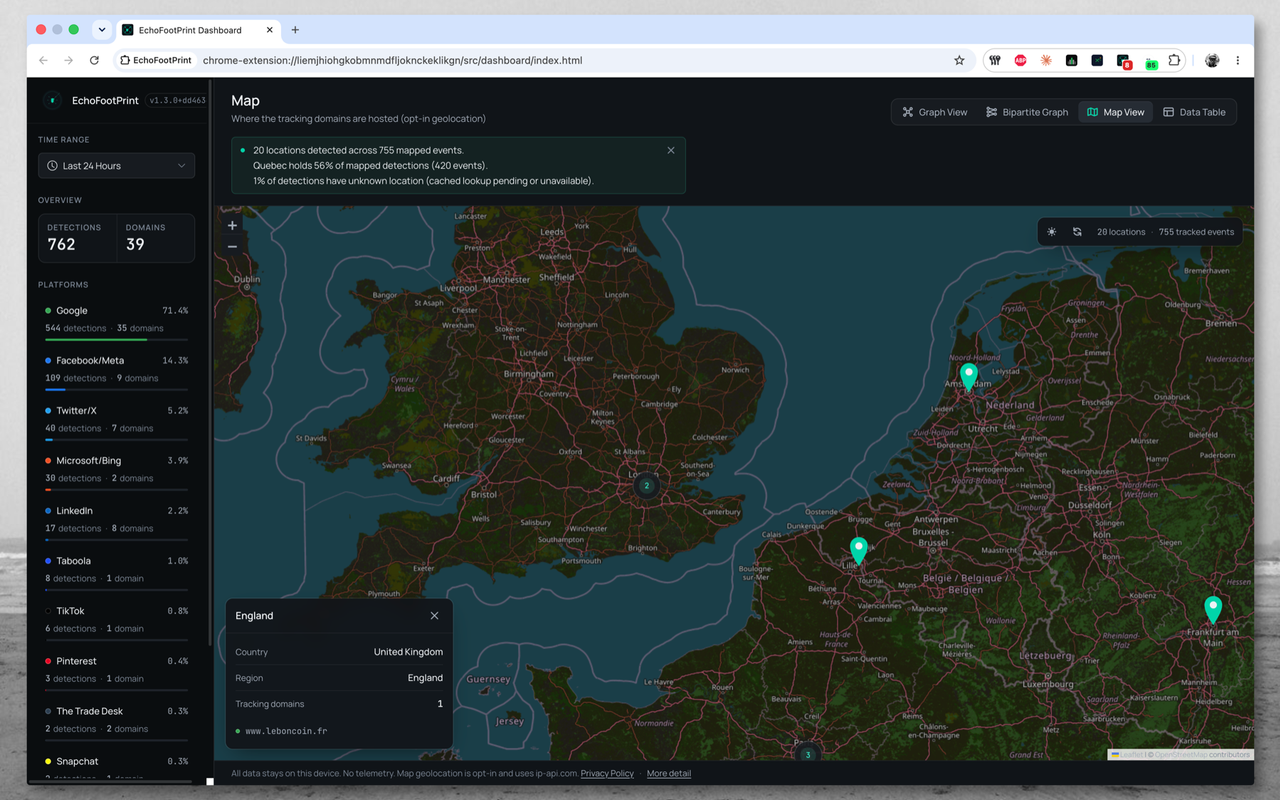Click the EchoFootPrint logo icon in sidebar
Viewport: 1280px width, 800px height.
[52, 100]
